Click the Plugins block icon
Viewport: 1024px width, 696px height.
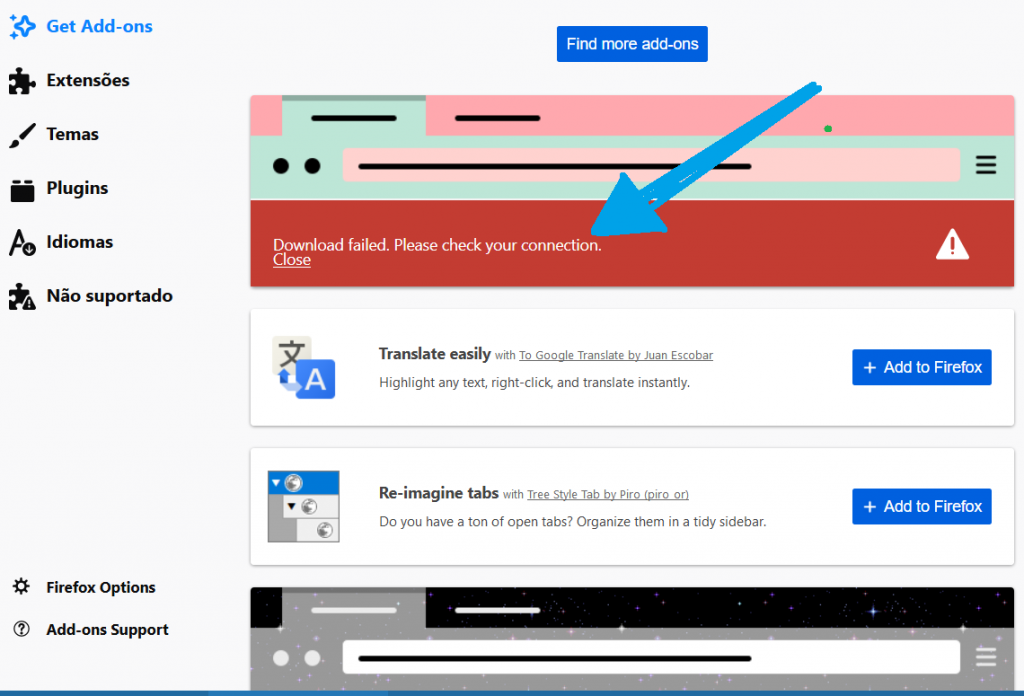point(22,190)
